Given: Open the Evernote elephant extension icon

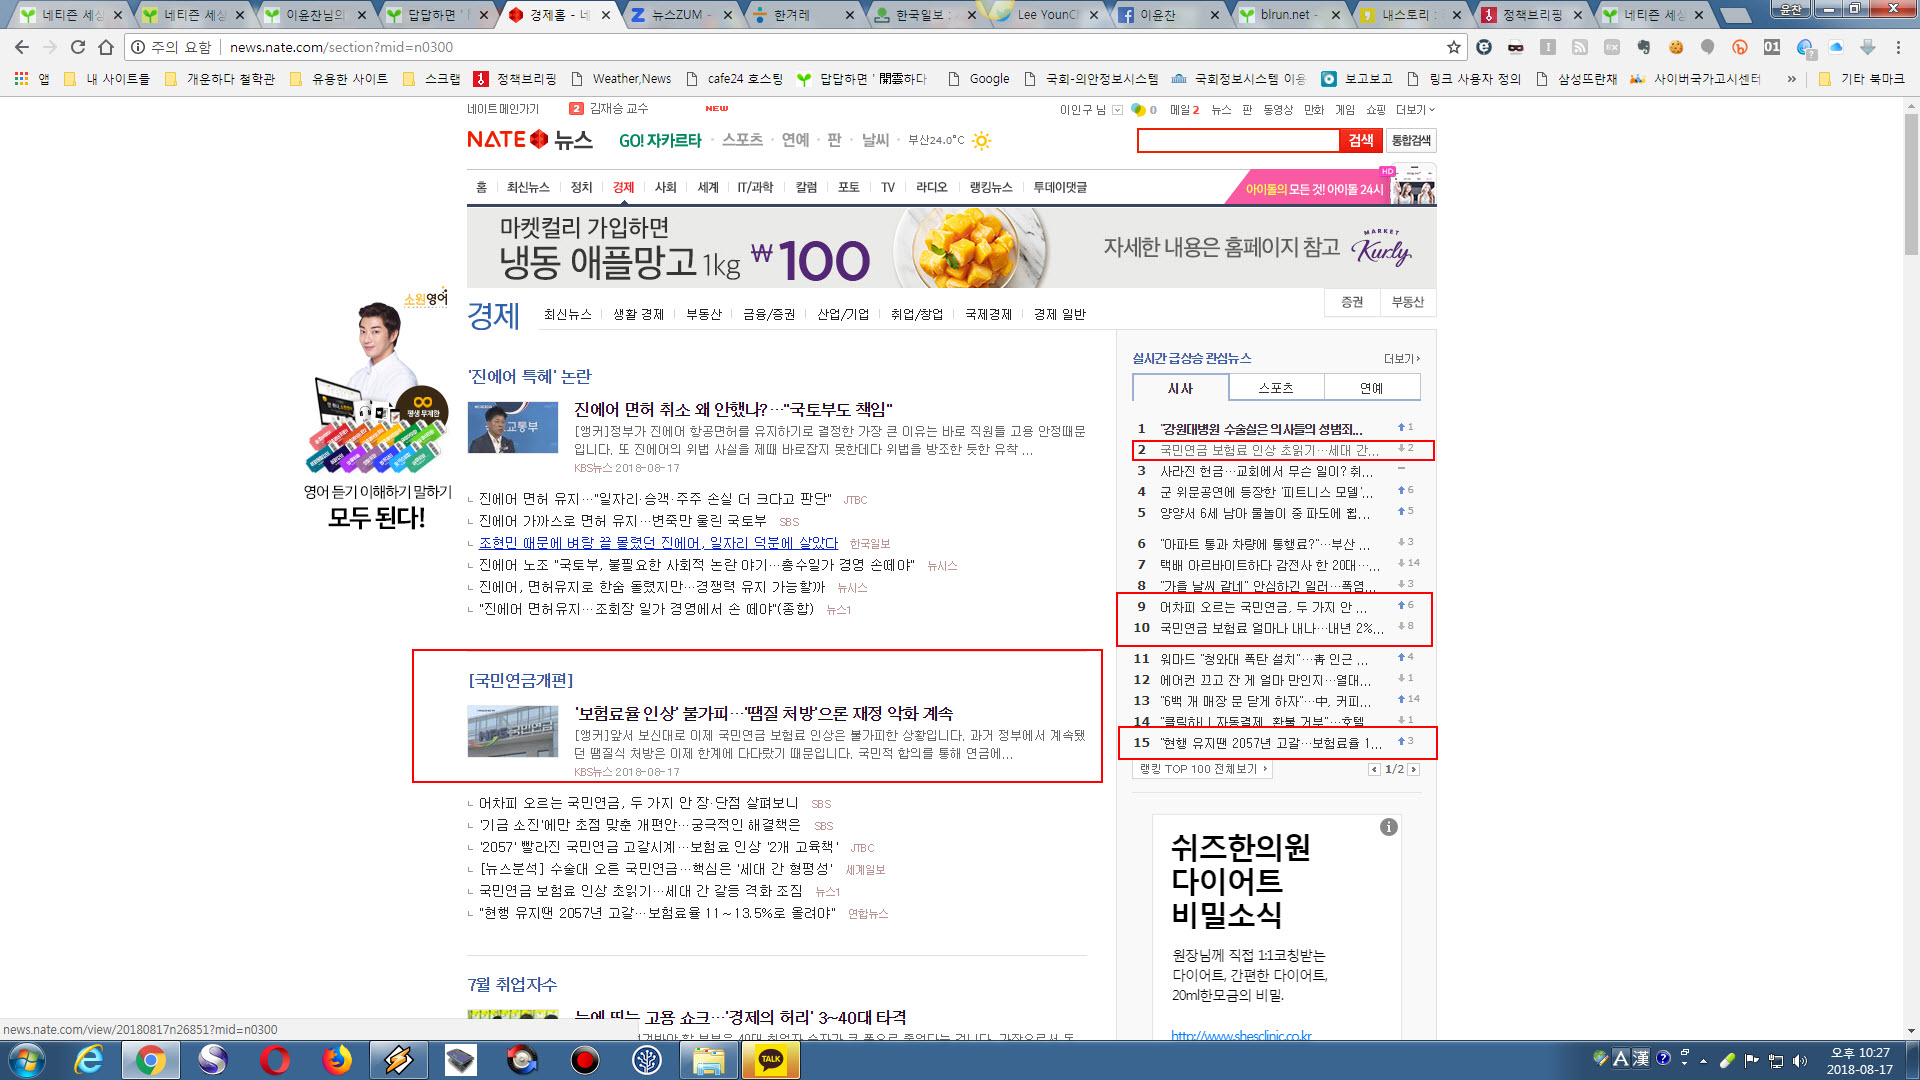Looking at the screenshot, I should [x=1643, y=47].
